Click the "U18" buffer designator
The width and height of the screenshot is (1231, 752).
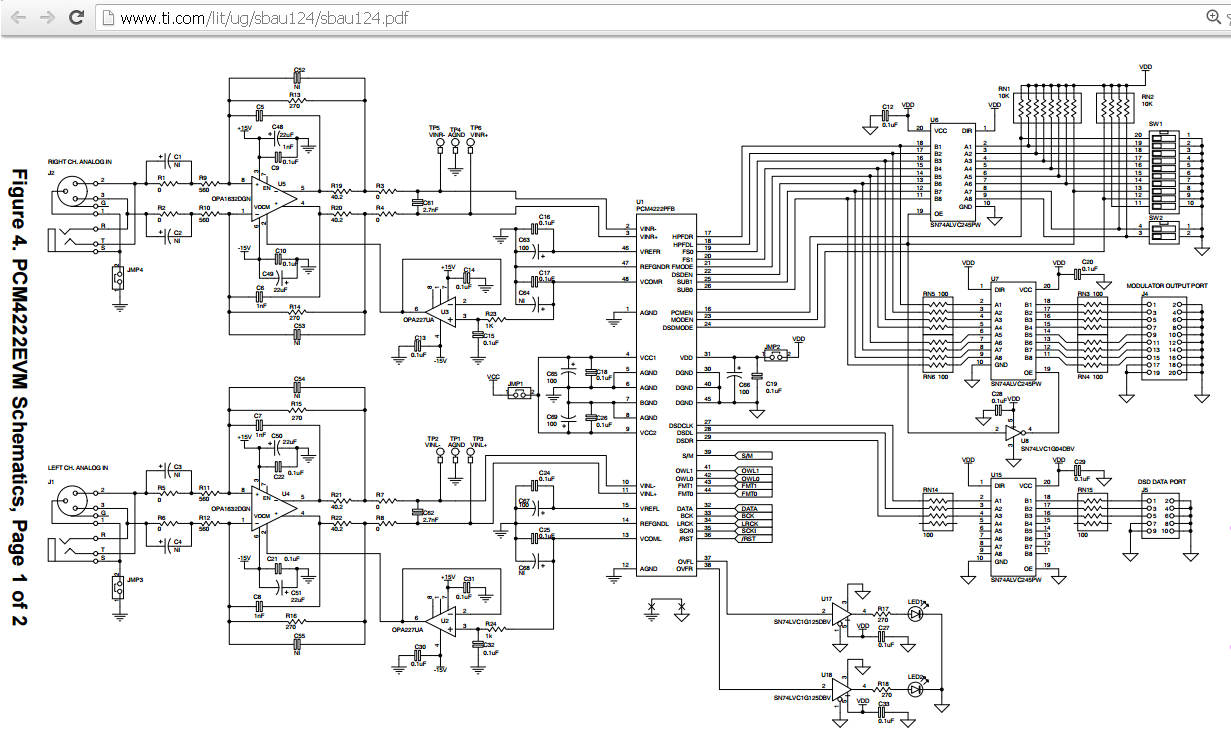click(826, 676)
